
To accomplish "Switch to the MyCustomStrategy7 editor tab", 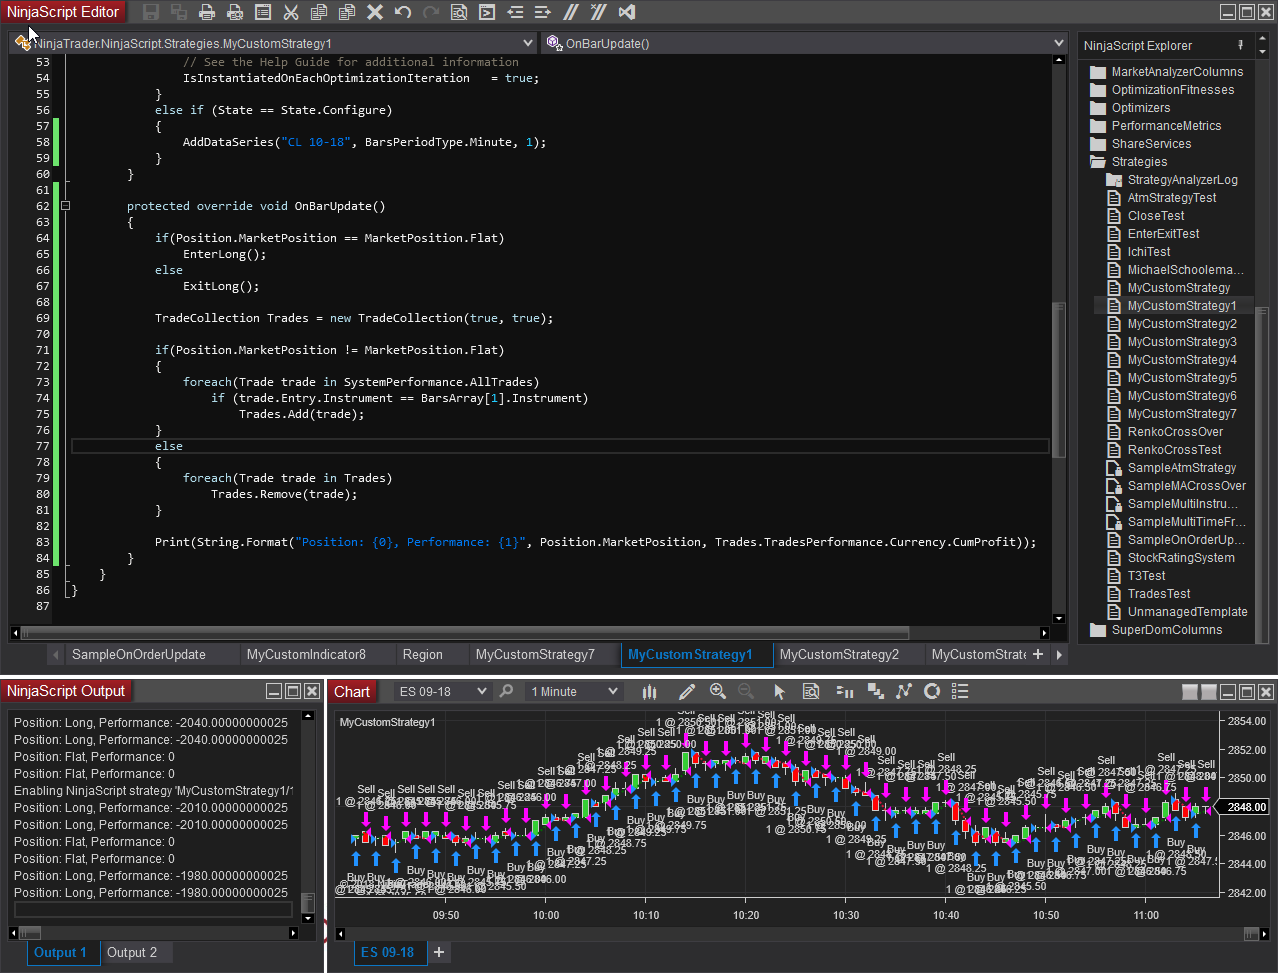I will coord(535,654).
